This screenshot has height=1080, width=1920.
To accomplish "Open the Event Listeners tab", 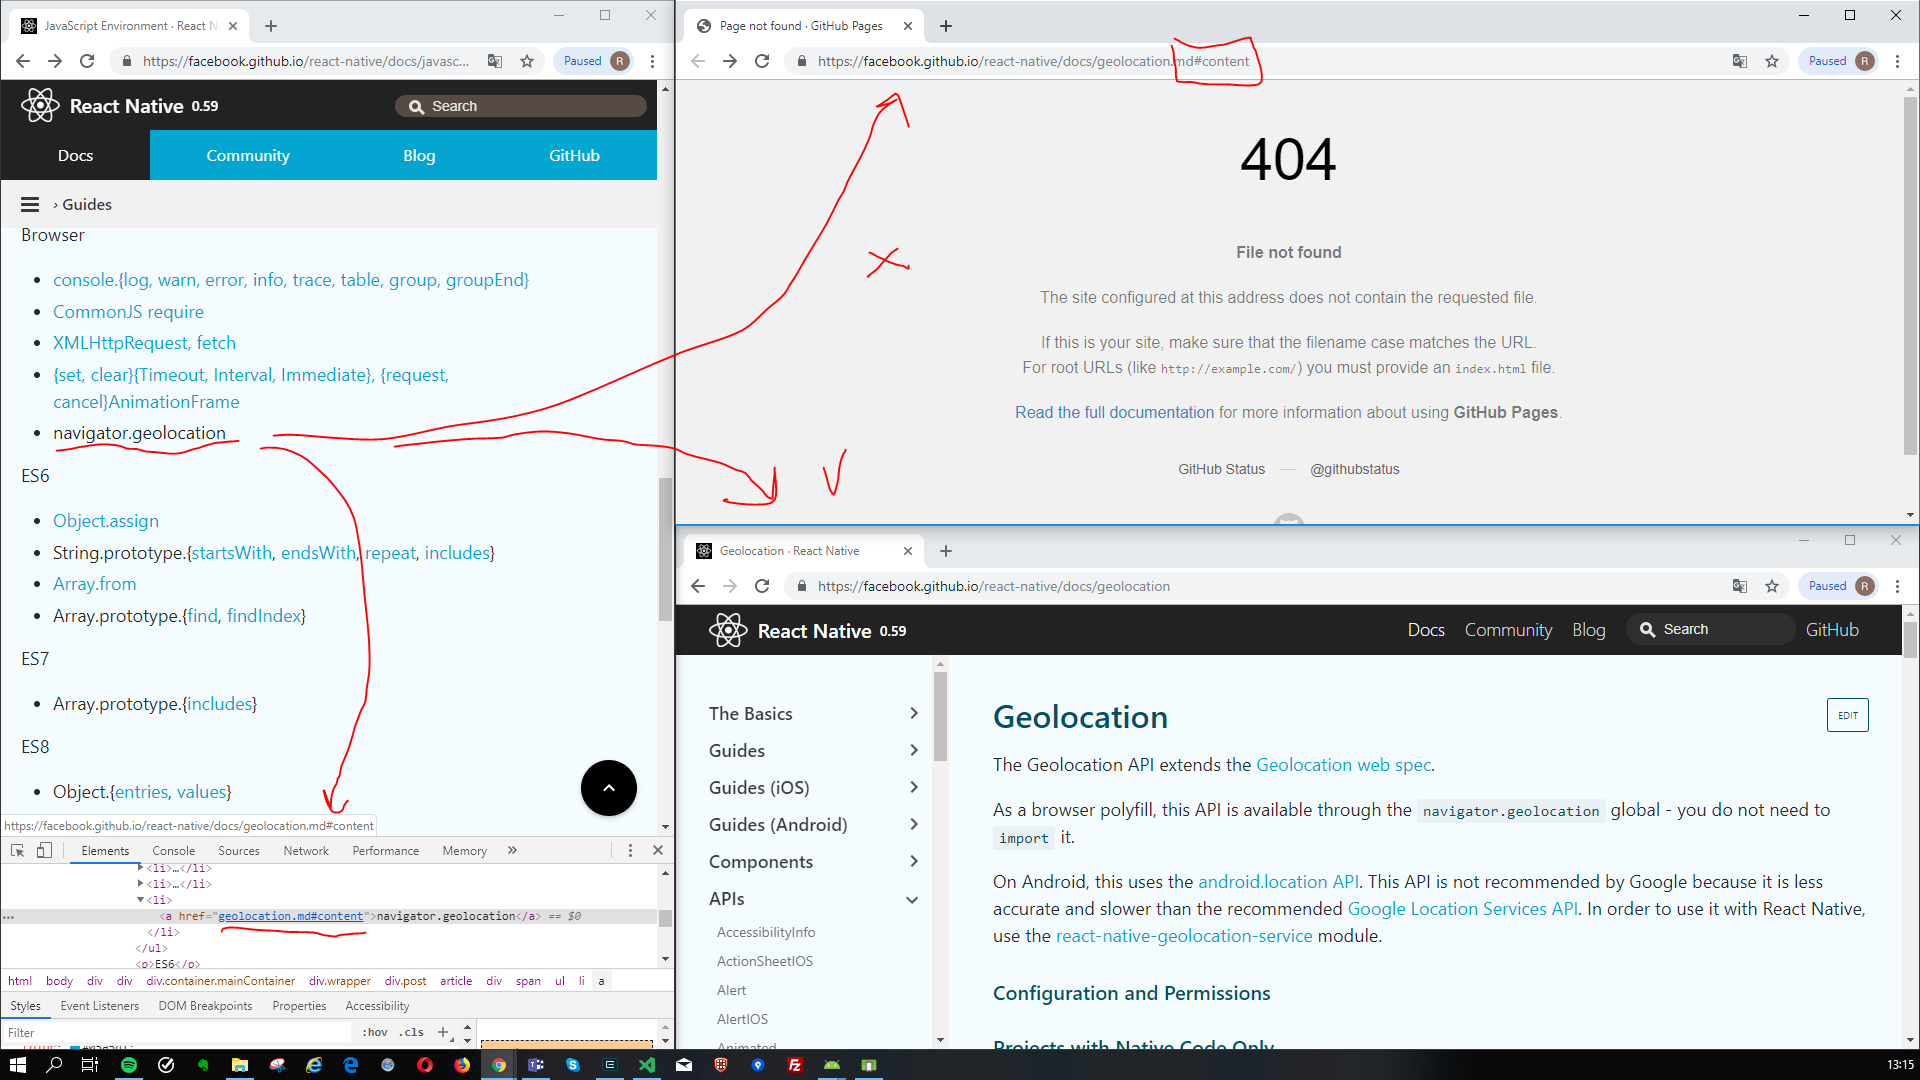I will [100, 1006].
